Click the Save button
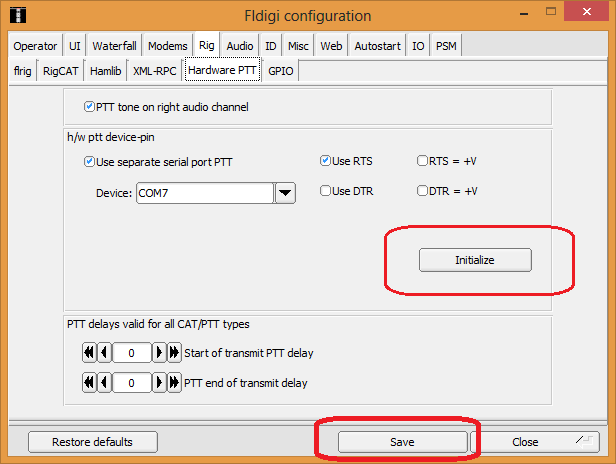 pyautogui.click(x=402, y=441)
